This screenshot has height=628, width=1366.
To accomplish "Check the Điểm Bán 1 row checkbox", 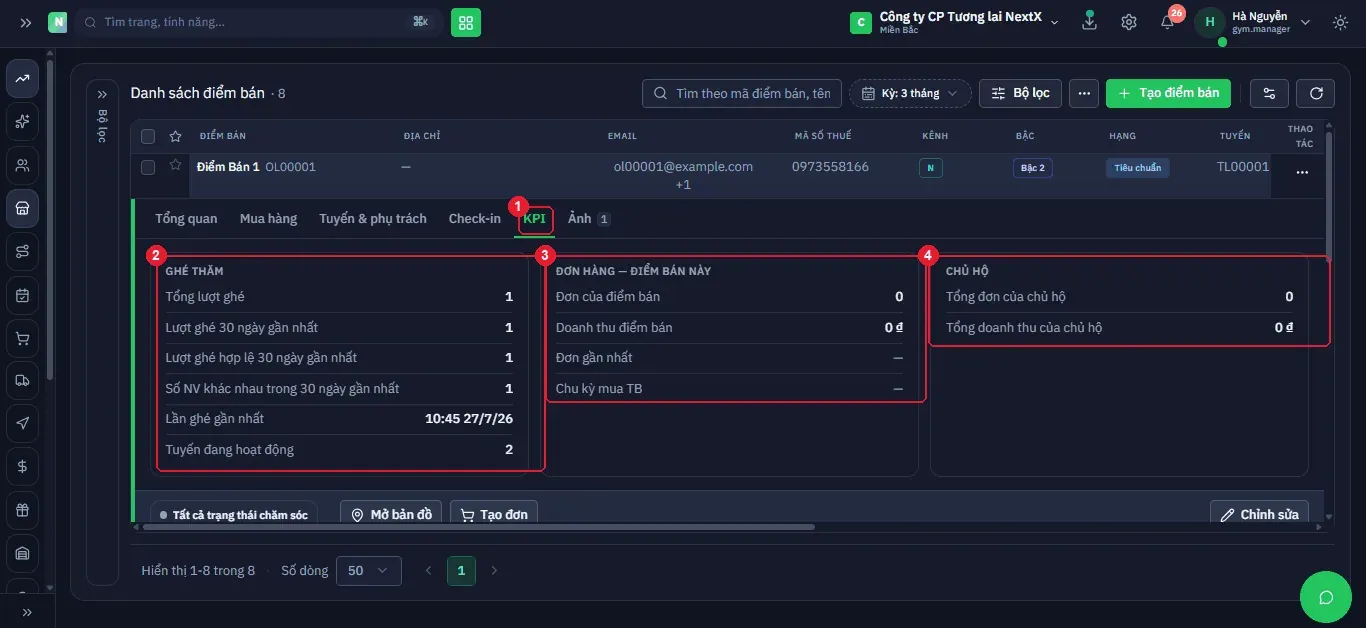I will [x=148, y=167].
